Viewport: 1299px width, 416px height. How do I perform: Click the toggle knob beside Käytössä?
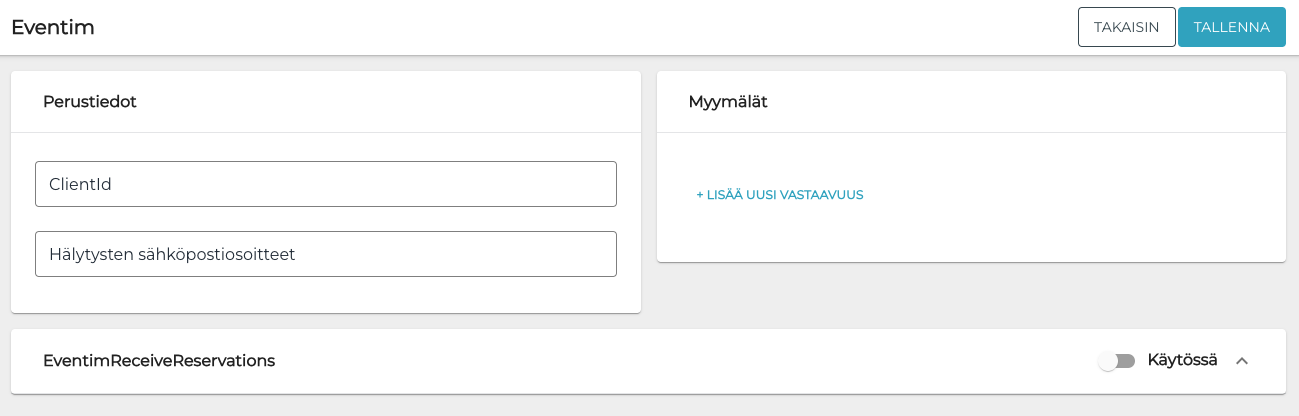coord(1108,362)
